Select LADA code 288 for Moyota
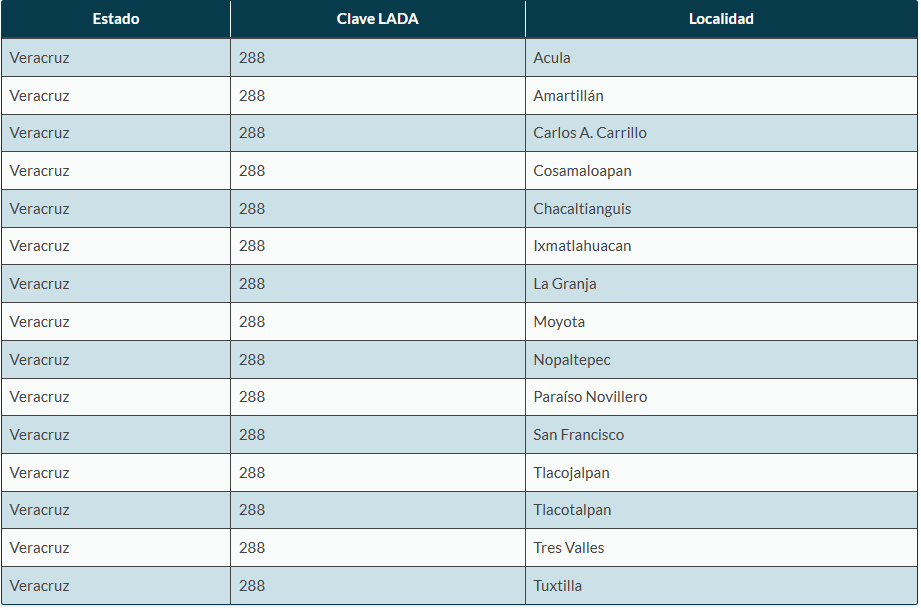Screen dimensions: 921x610 tap(252, 322)
